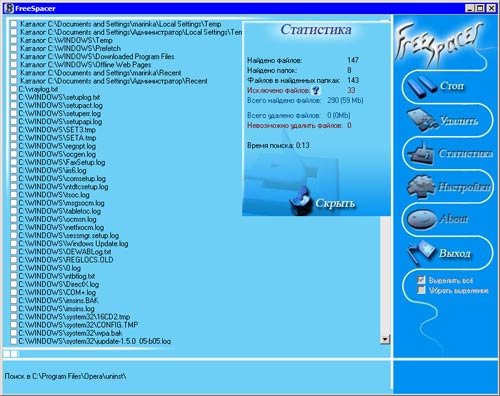Select the C:\WINDOWS\COM+.log entry text
The height and width of the screenshot is (396, 500).
pyautogui.click(x=57, y=292)
